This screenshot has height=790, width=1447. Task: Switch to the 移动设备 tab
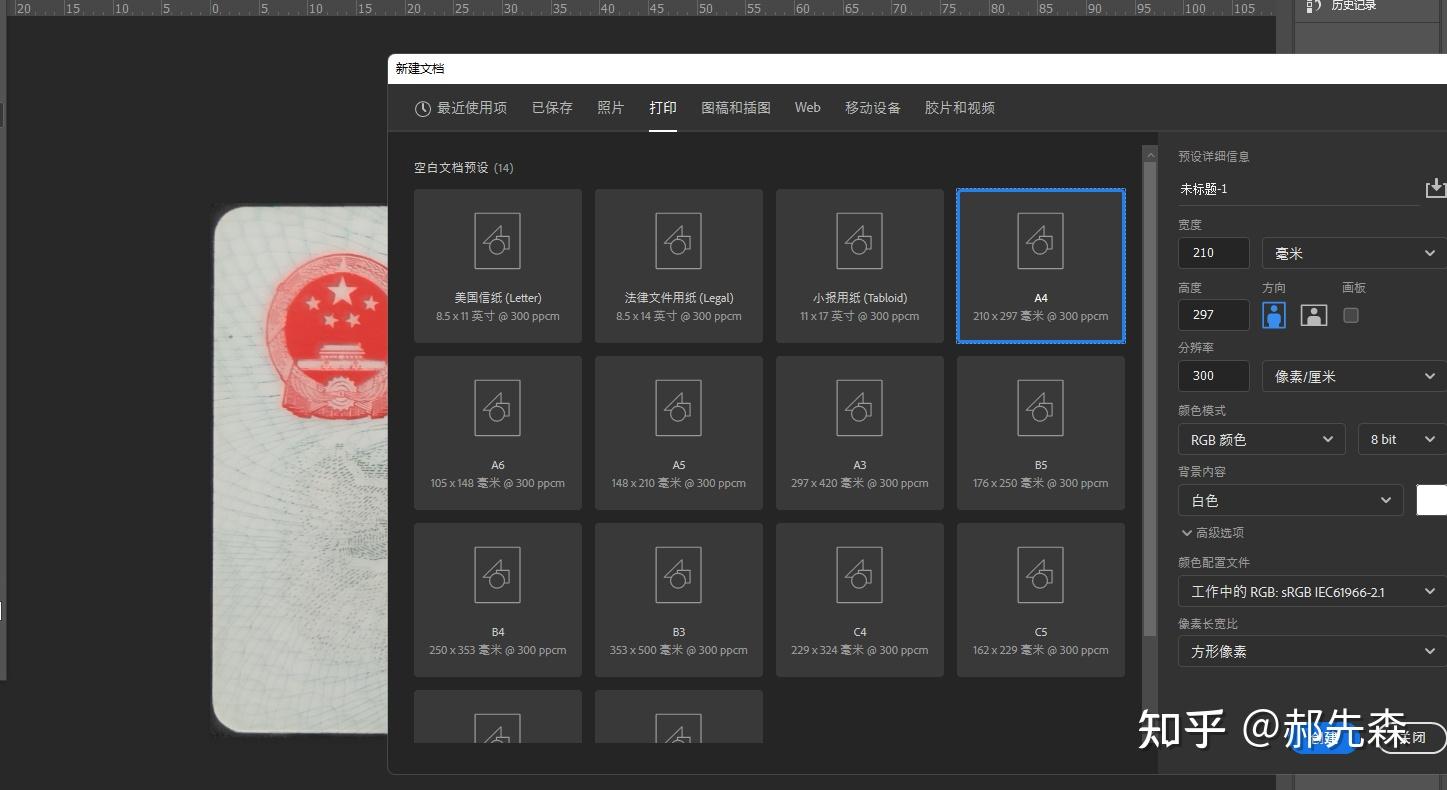872,107
